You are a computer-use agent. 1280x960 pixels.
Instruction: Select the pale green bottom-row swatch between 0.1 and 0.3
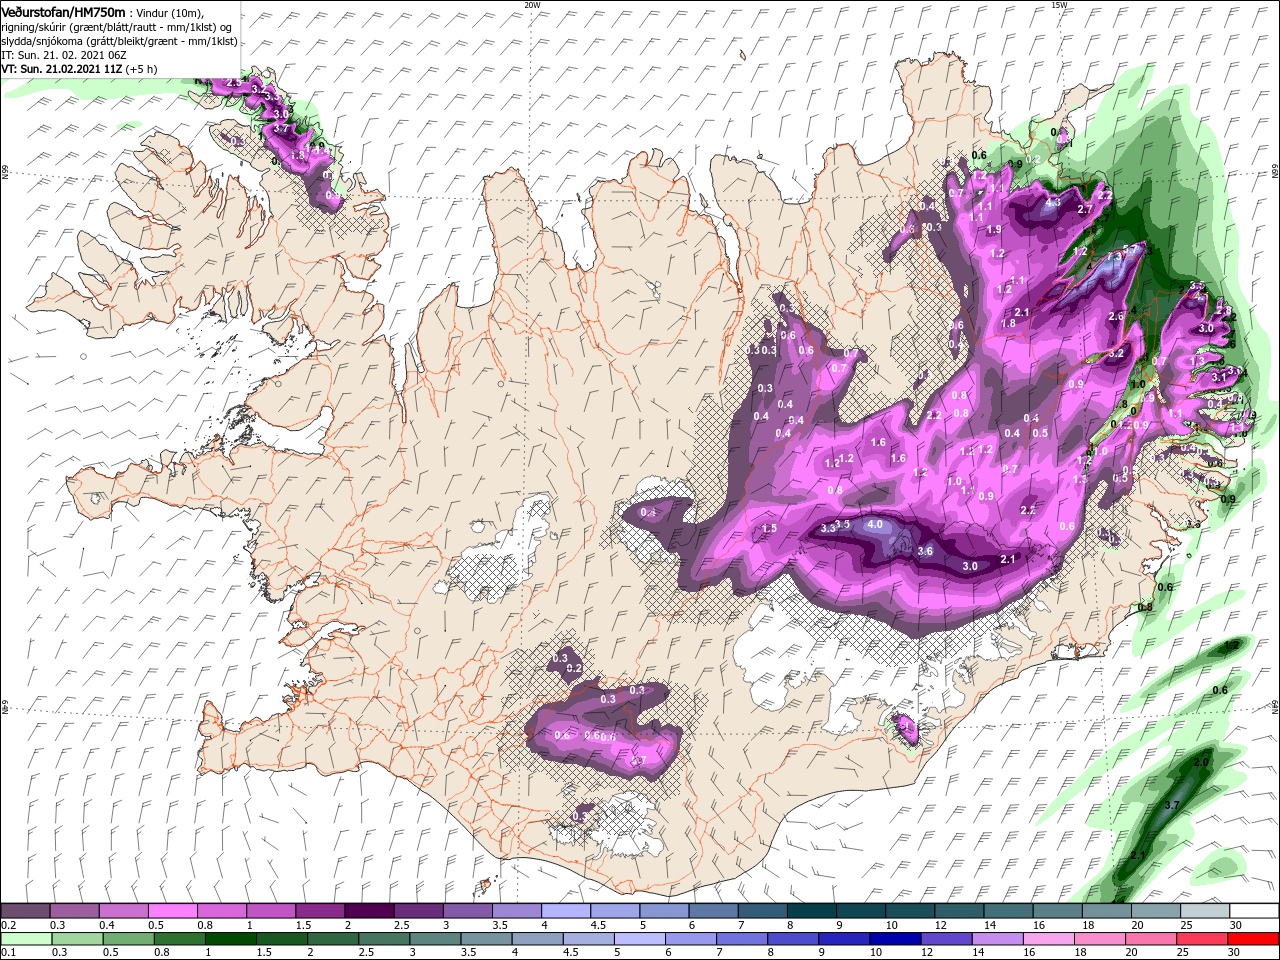[25, 939]
